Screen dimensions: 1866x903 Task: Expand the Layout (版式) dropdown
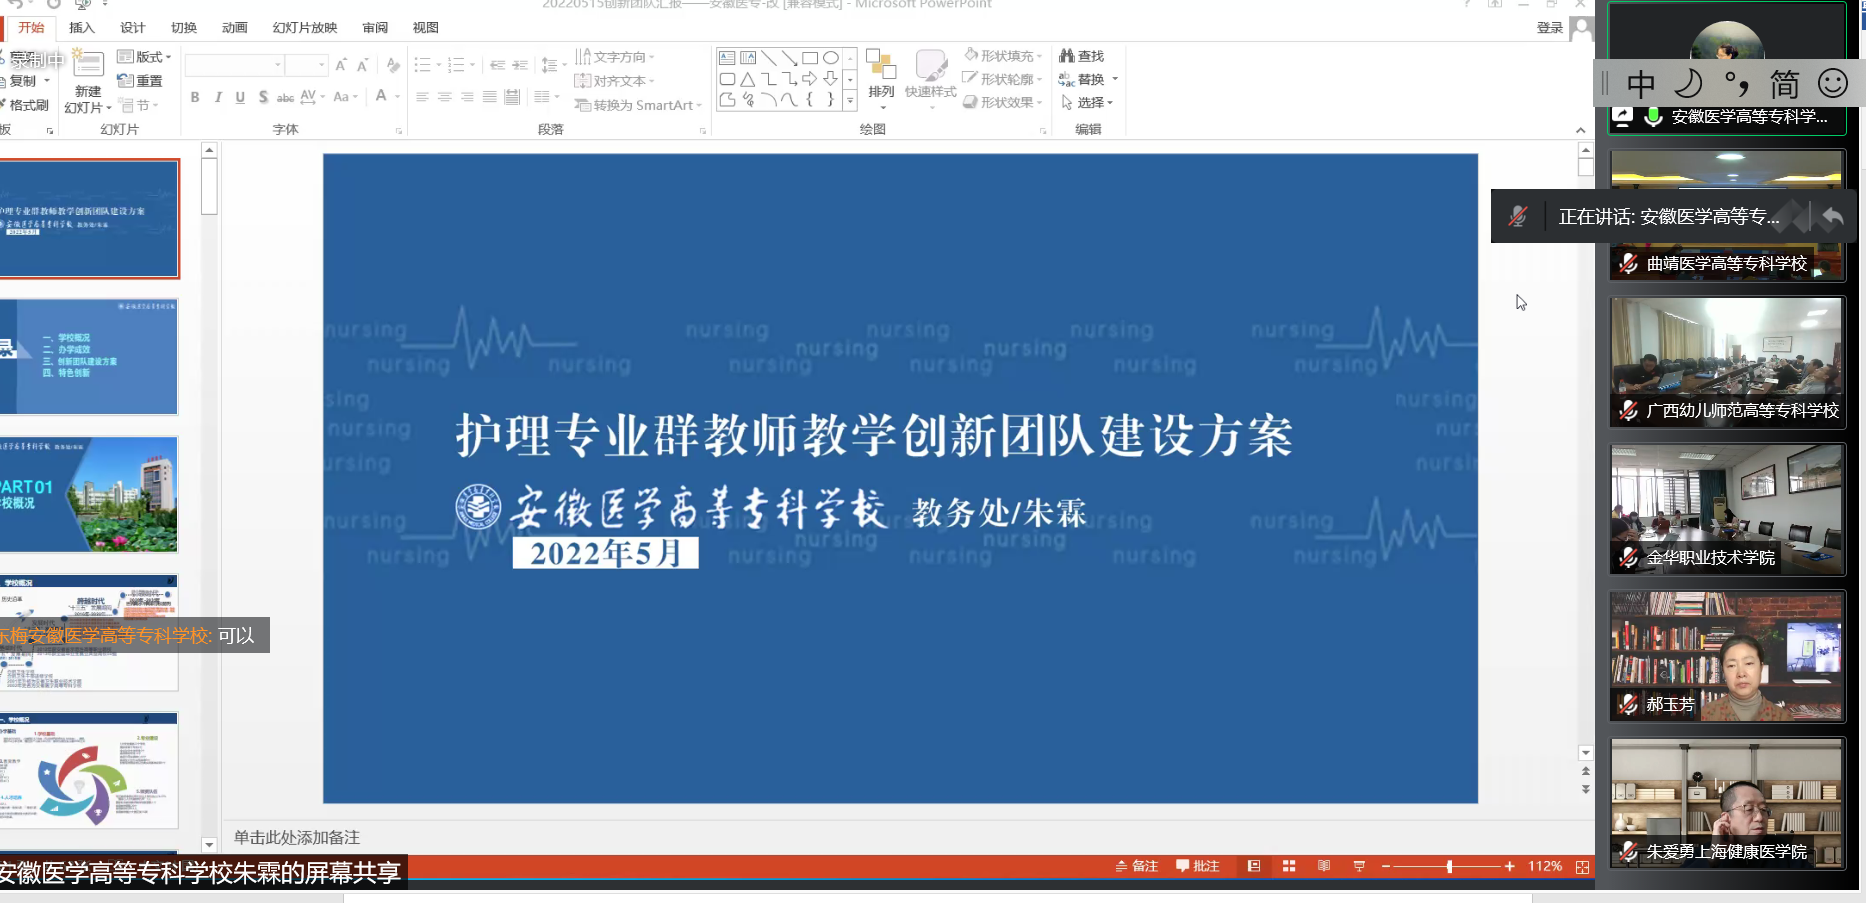tap(145, 57)
